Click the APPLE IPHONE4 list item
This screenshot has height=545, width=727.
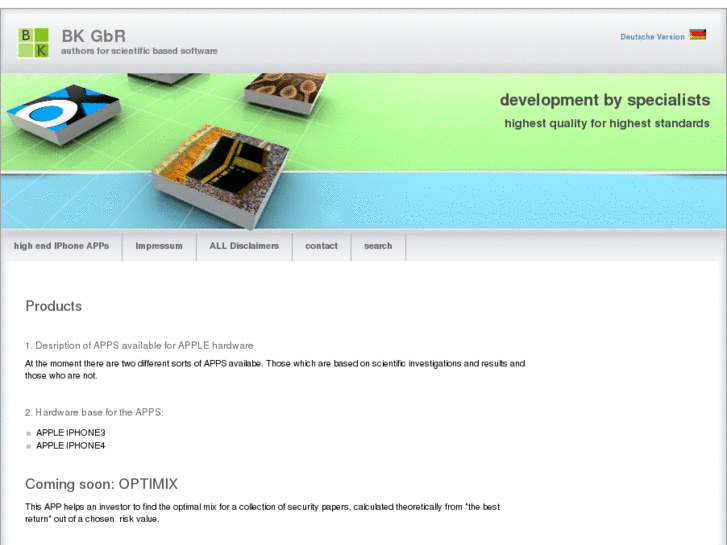70,446
